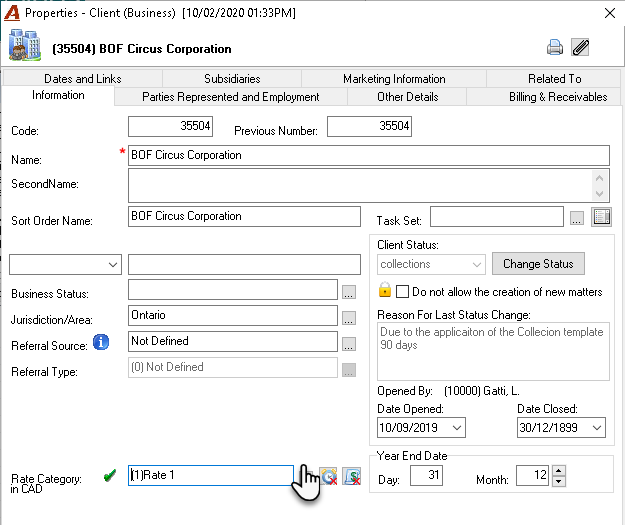This screenshot has width=625, height=525.
Task: Browse Business Status with the ellipsis button
Action: (349, 292)
